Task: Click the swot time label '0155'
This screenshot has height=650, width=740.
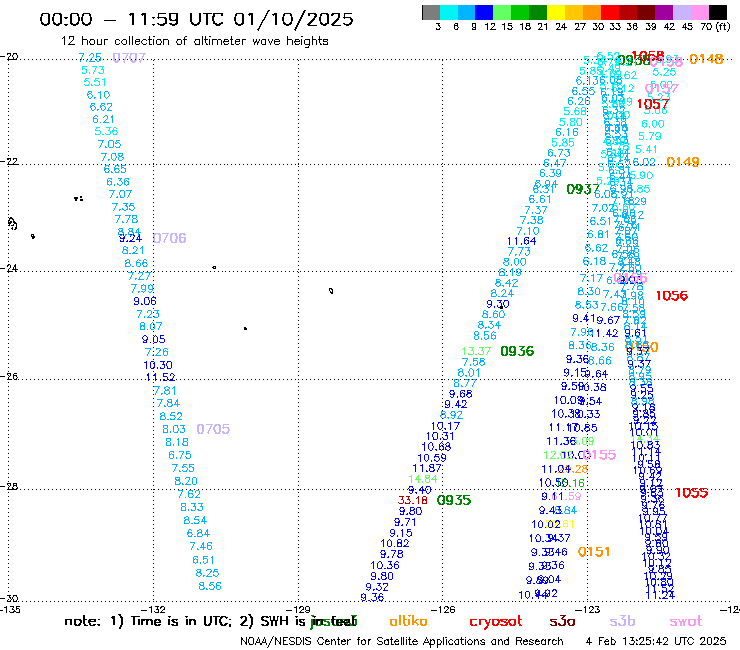Action: pos(600,455)
